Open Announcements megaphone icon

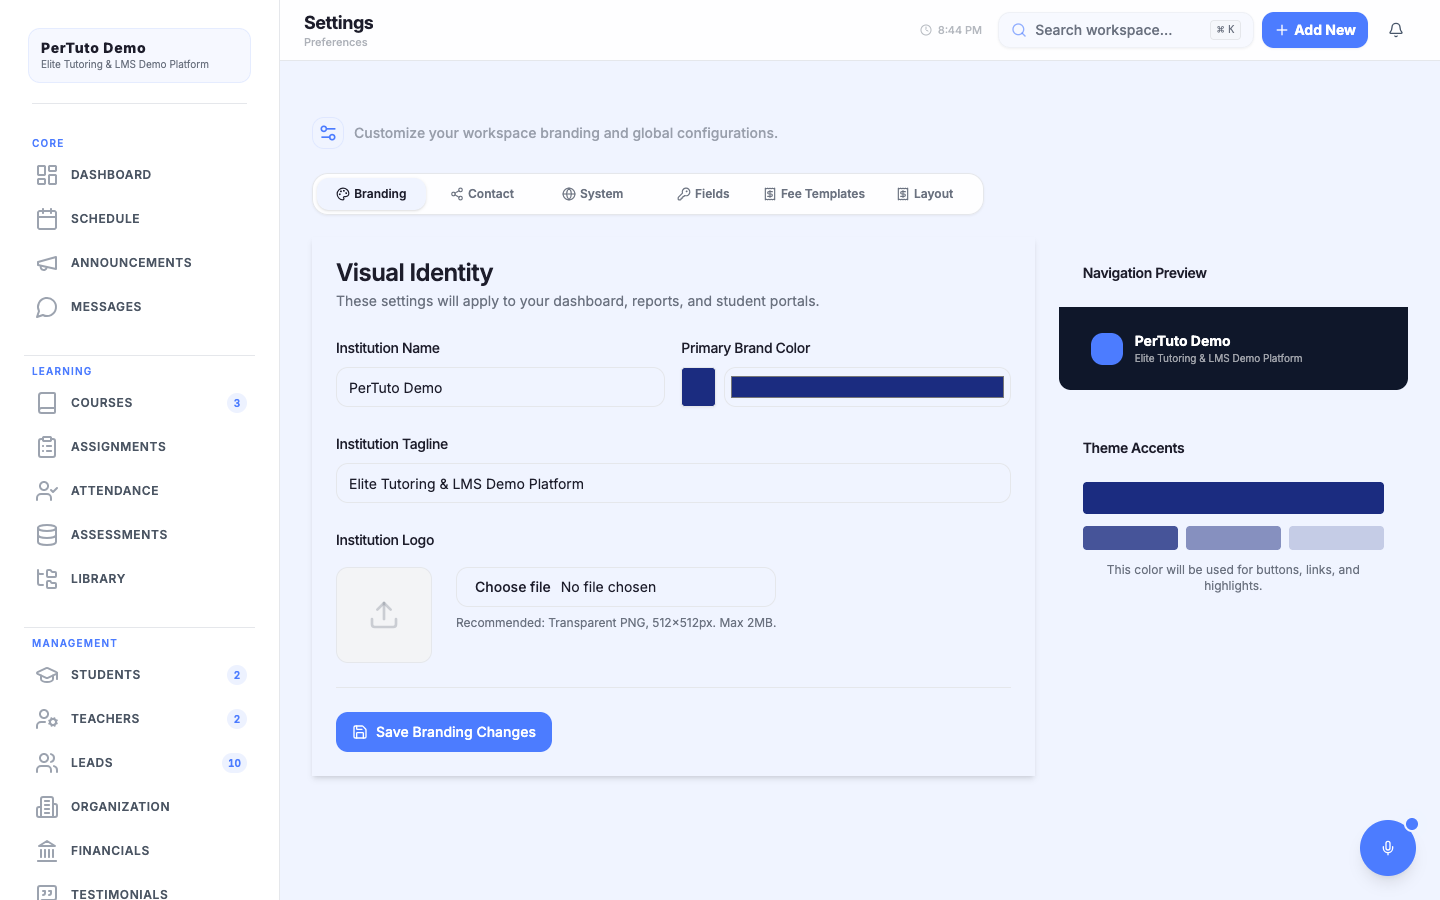coord(47,263)
